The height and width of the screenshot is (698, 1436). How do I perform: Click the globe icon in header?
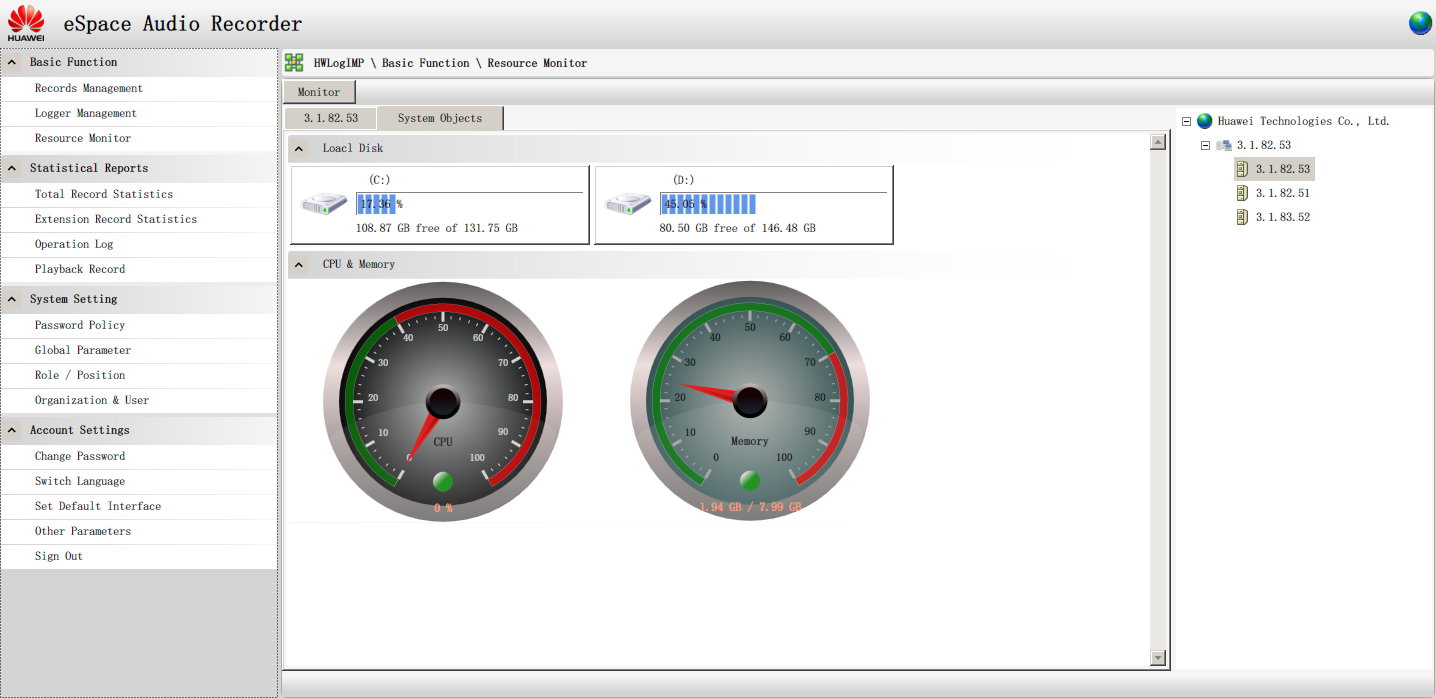pos(1420,23)
